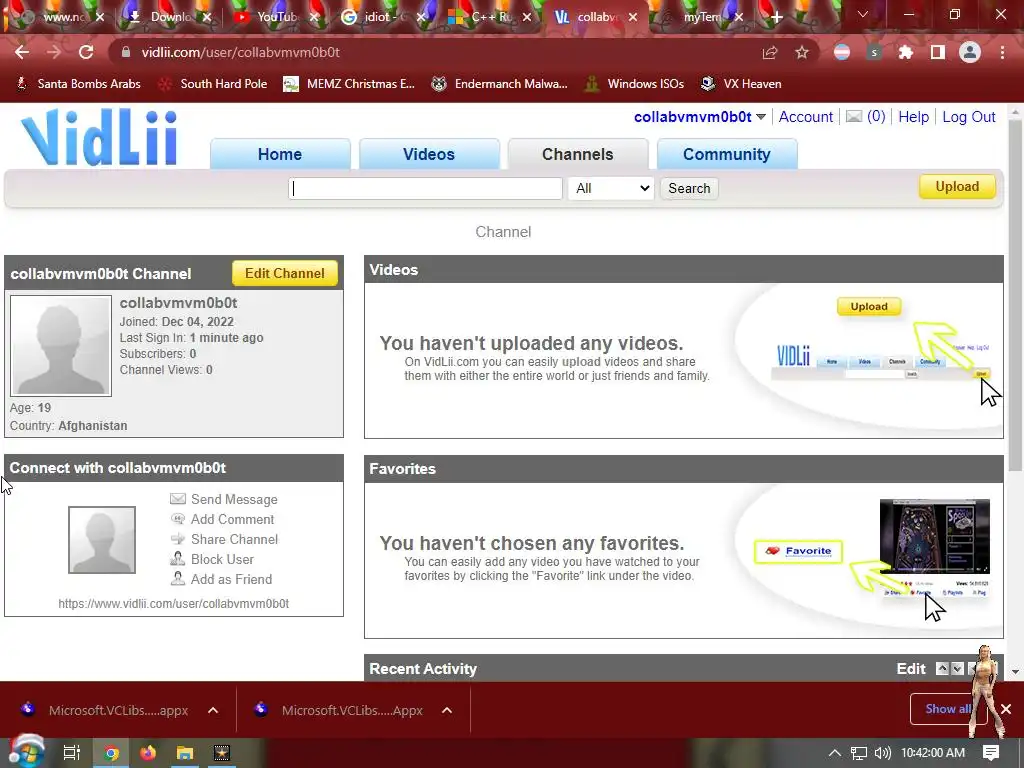Switch to the YouTube browser tab
The image size is (1024, 768).
pyautogui.click(x=274, y=17)
